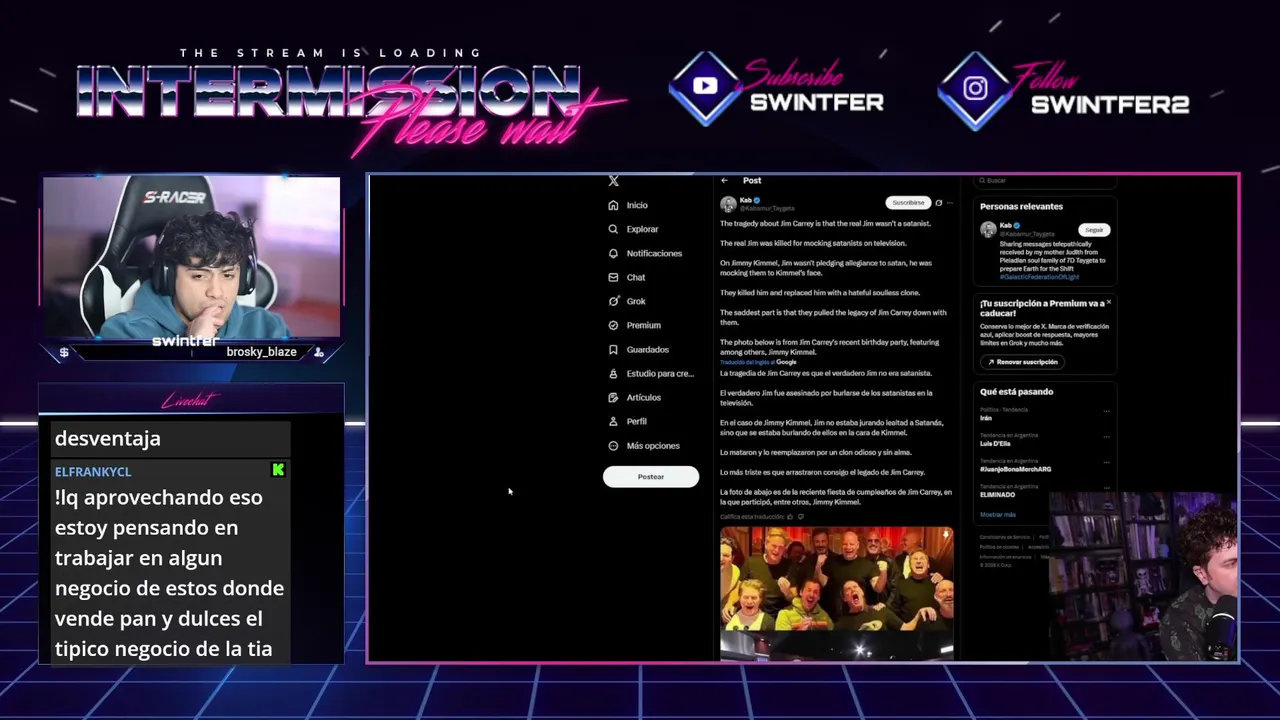Open the Estudio para creadores icon
This screenshot has width=1280, height=720.
[613, 373]
